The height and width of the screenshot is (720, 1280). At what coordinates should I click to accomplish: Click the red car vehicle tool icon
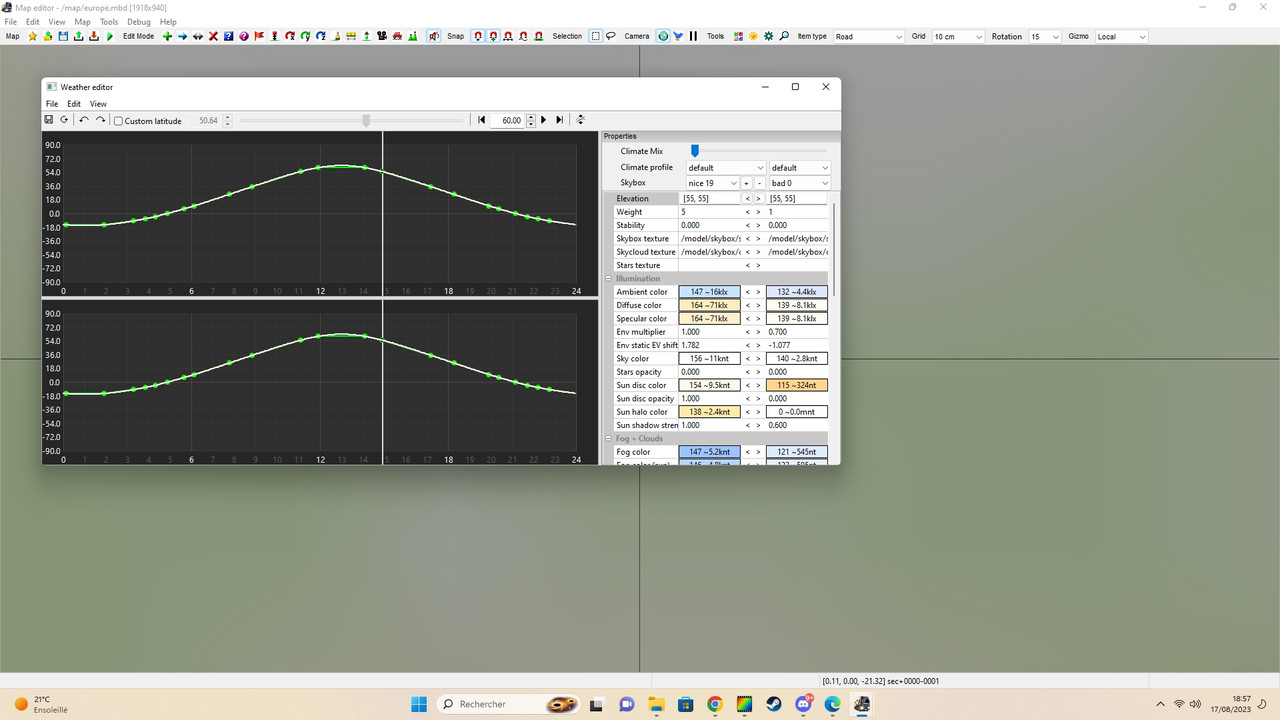pyautogui.click(x=398, y=36)
